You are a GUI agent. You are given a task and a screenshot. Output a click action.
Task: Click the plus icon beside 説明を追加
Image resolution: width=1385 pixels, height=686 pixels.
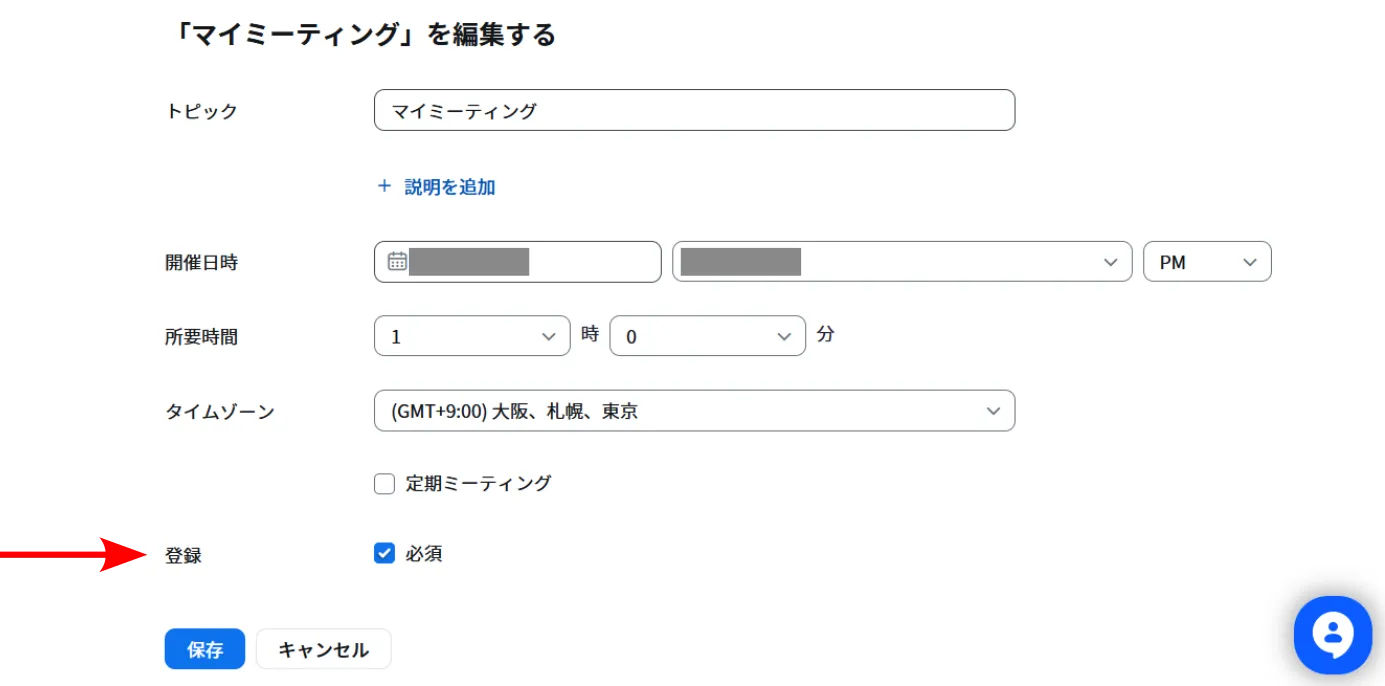pos(384,186)
